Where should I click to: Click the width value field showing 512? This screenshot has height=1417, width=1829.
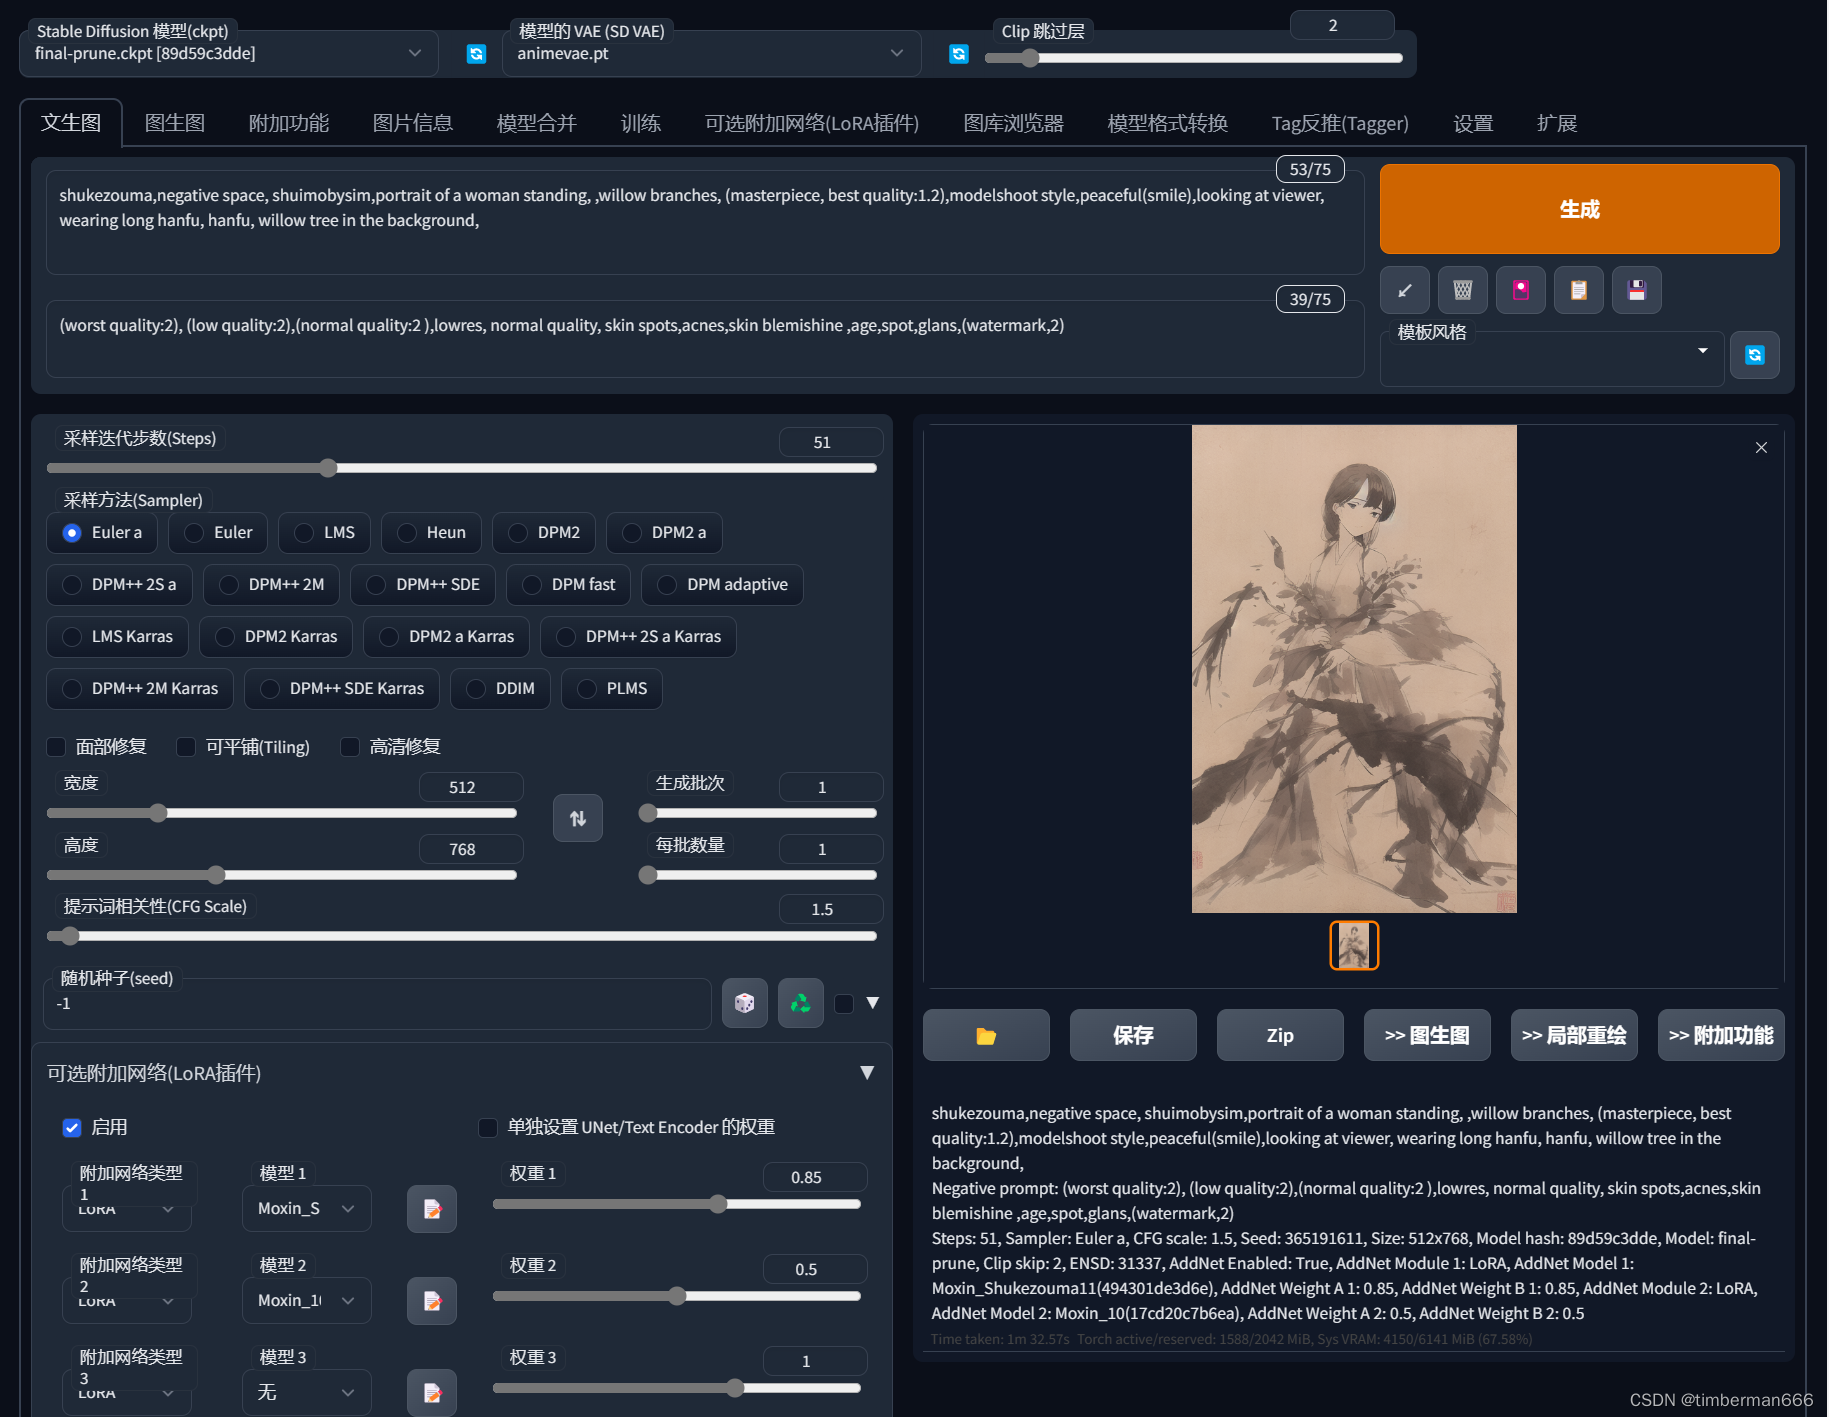tap(471, 787)
